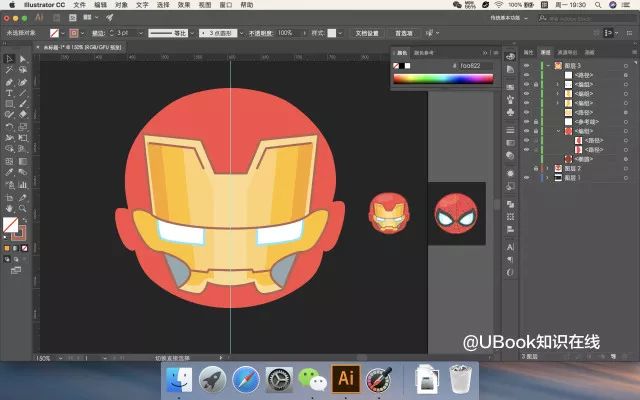Select the Rectangle tool
Image resolution: width=640 pixels, height=400 pixels.
[9, 104]
